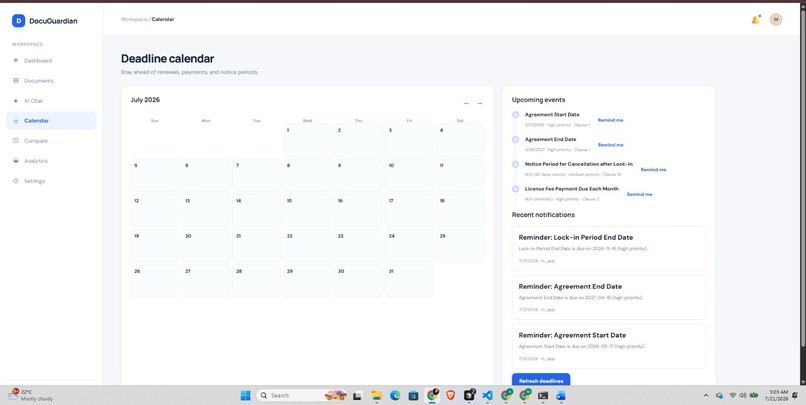Click Remind me for Agreement Start Date
Image resolution: width=806 pixels, height=405 pixels.
pyautogui.click(x=610, y=120)
